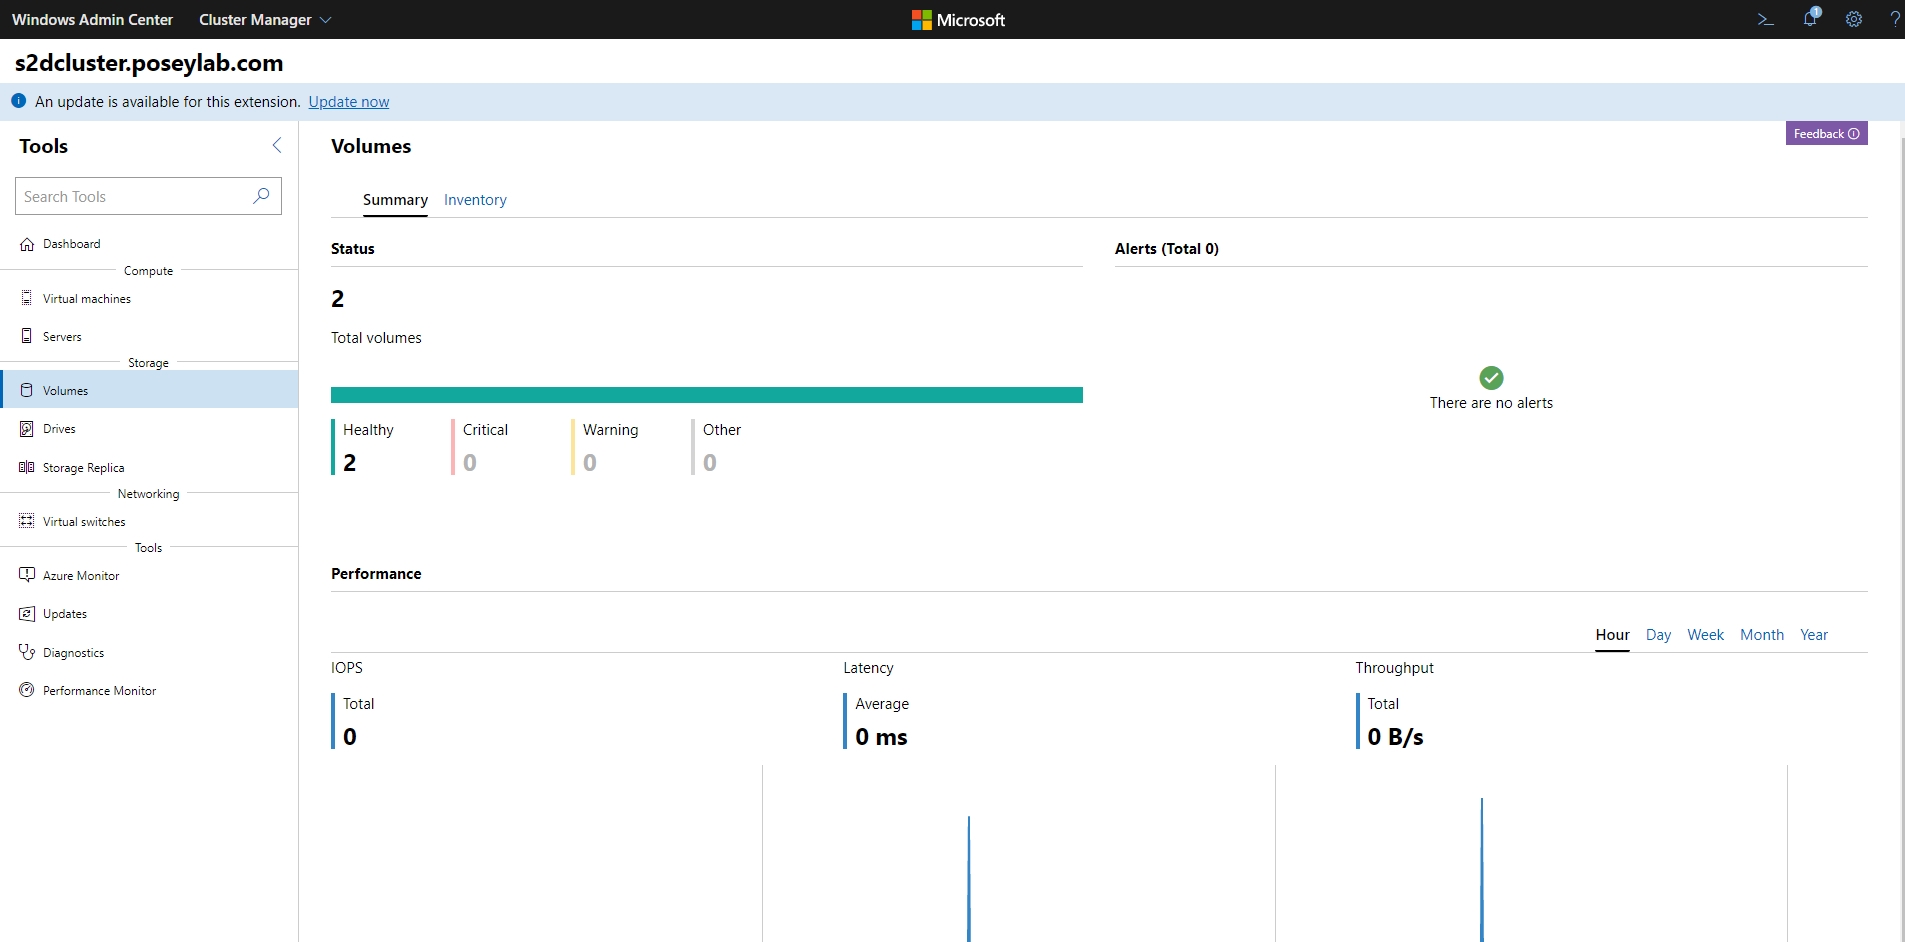Open the Diagnostics tool
The width and height of the screenshot is (1905, 942).
73,652
